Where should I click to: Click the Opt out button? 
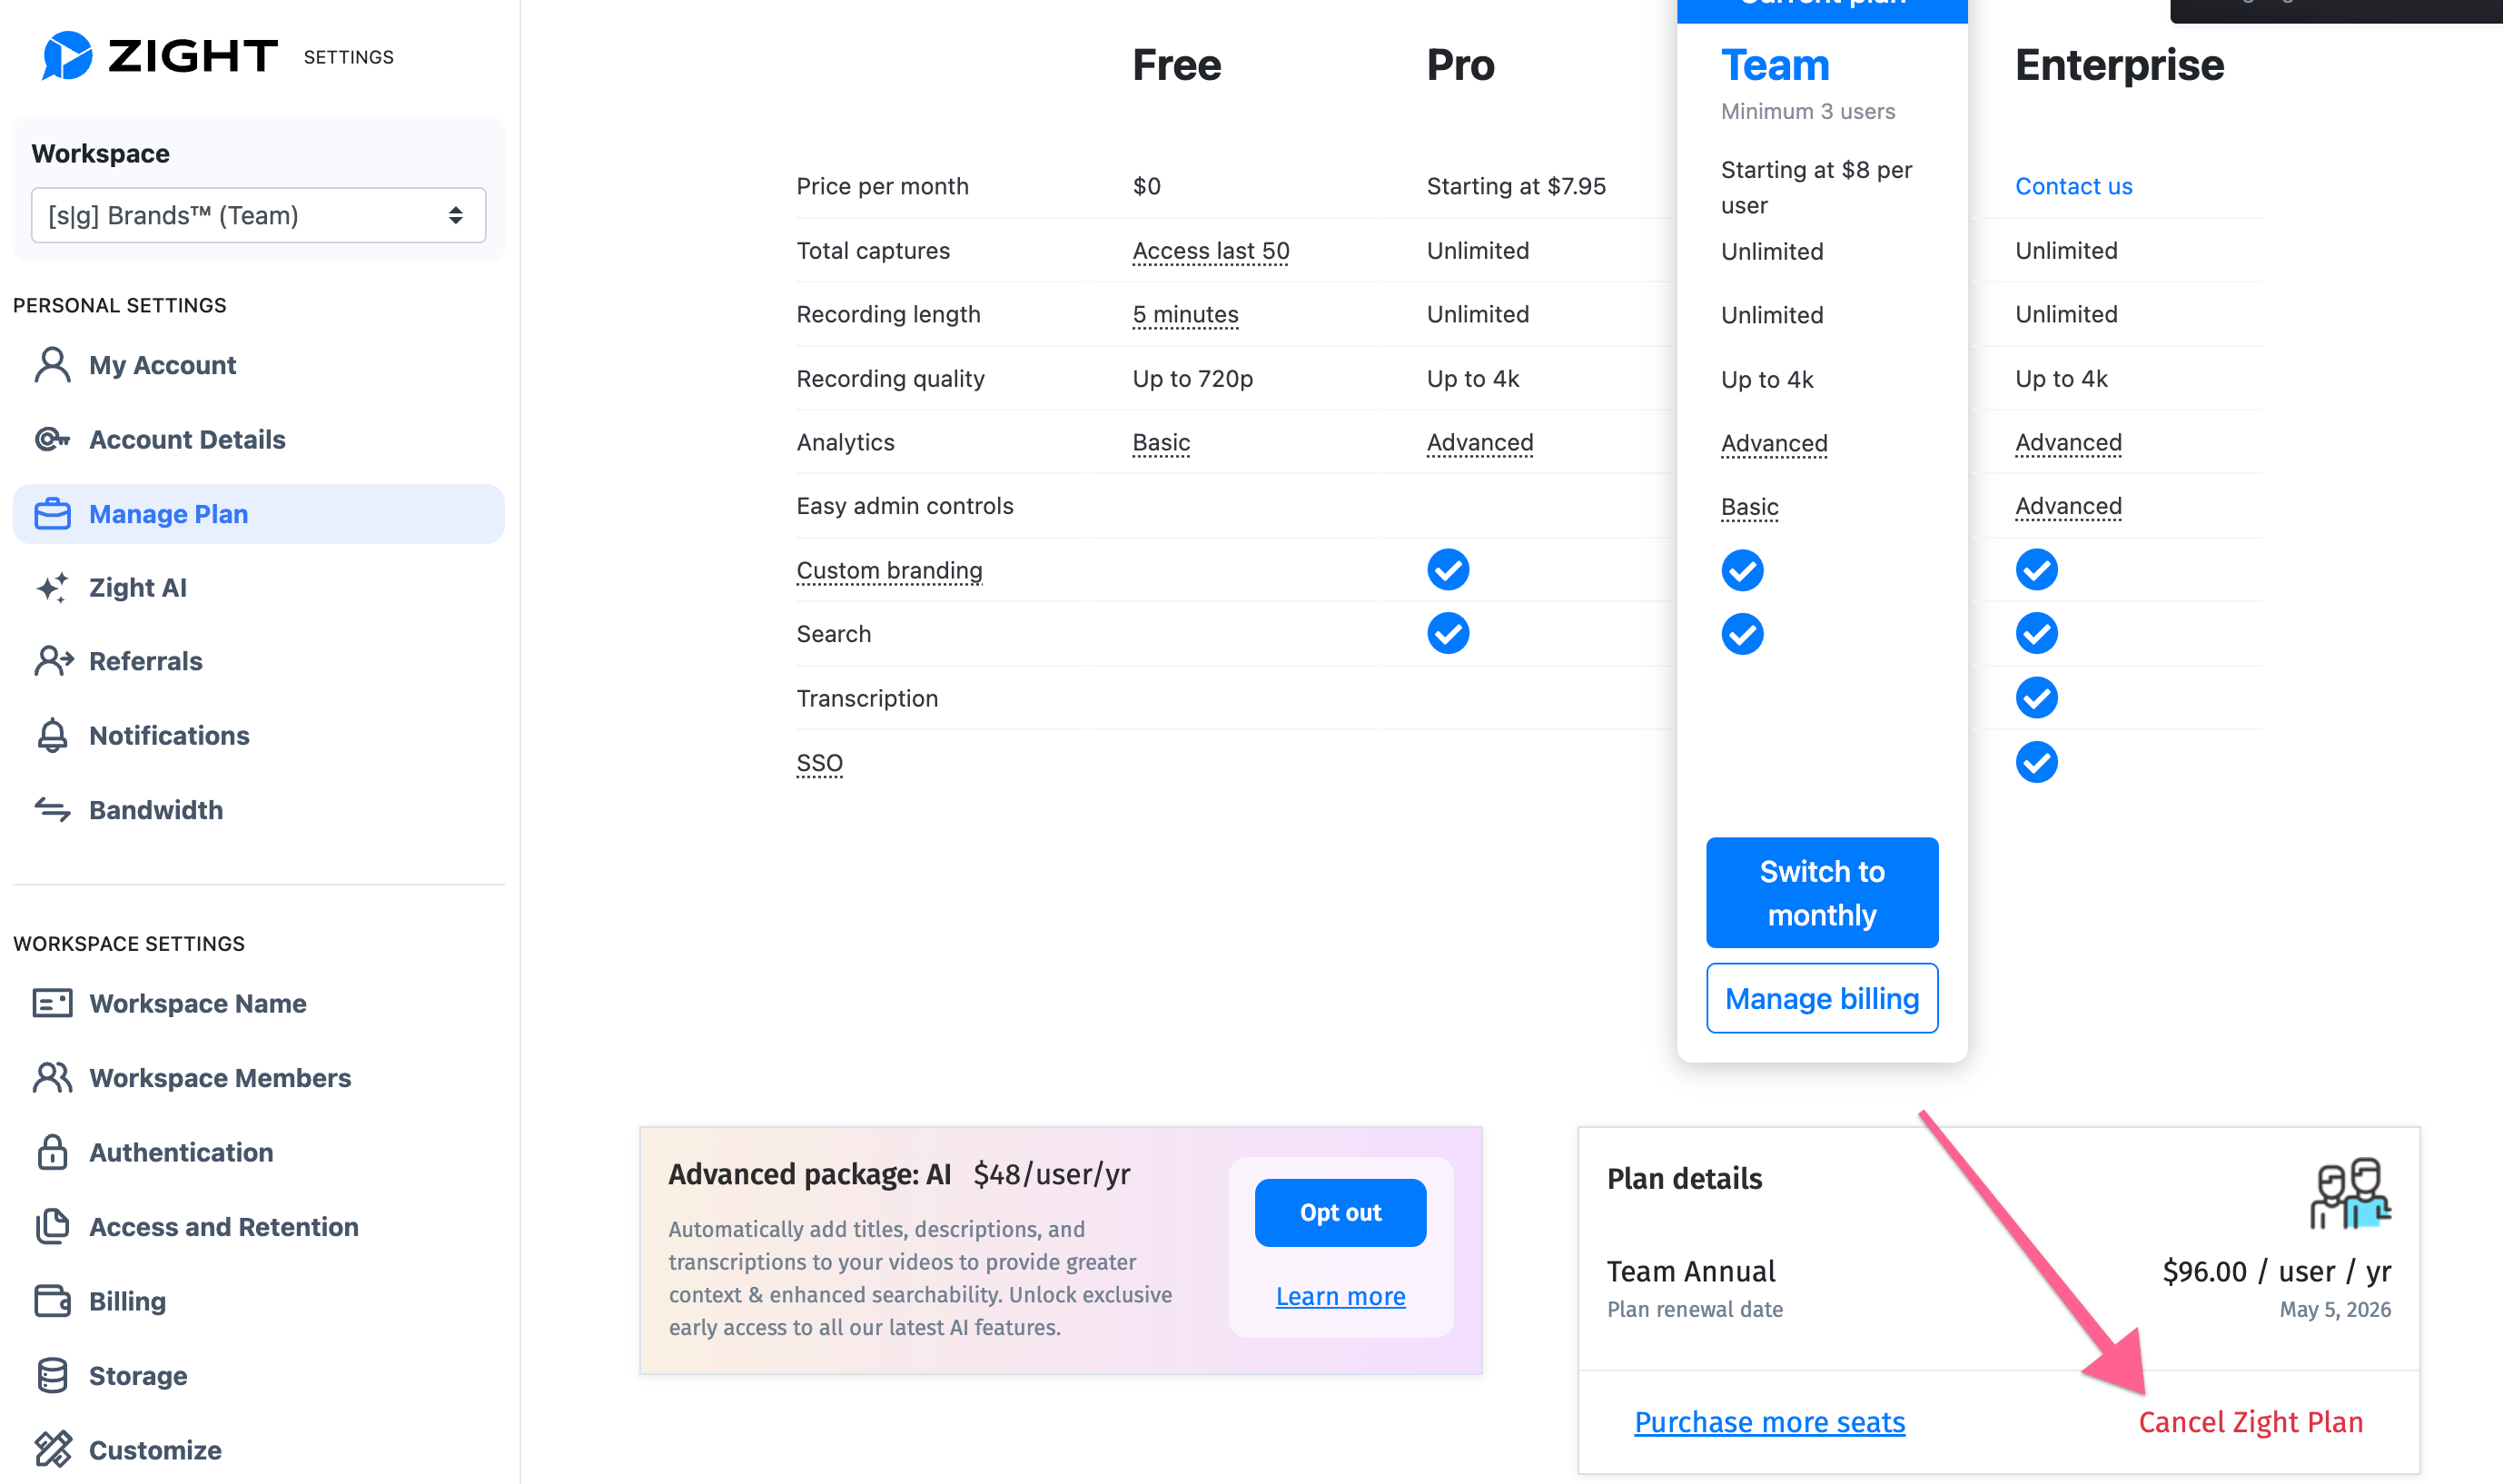point(1340,1213)
